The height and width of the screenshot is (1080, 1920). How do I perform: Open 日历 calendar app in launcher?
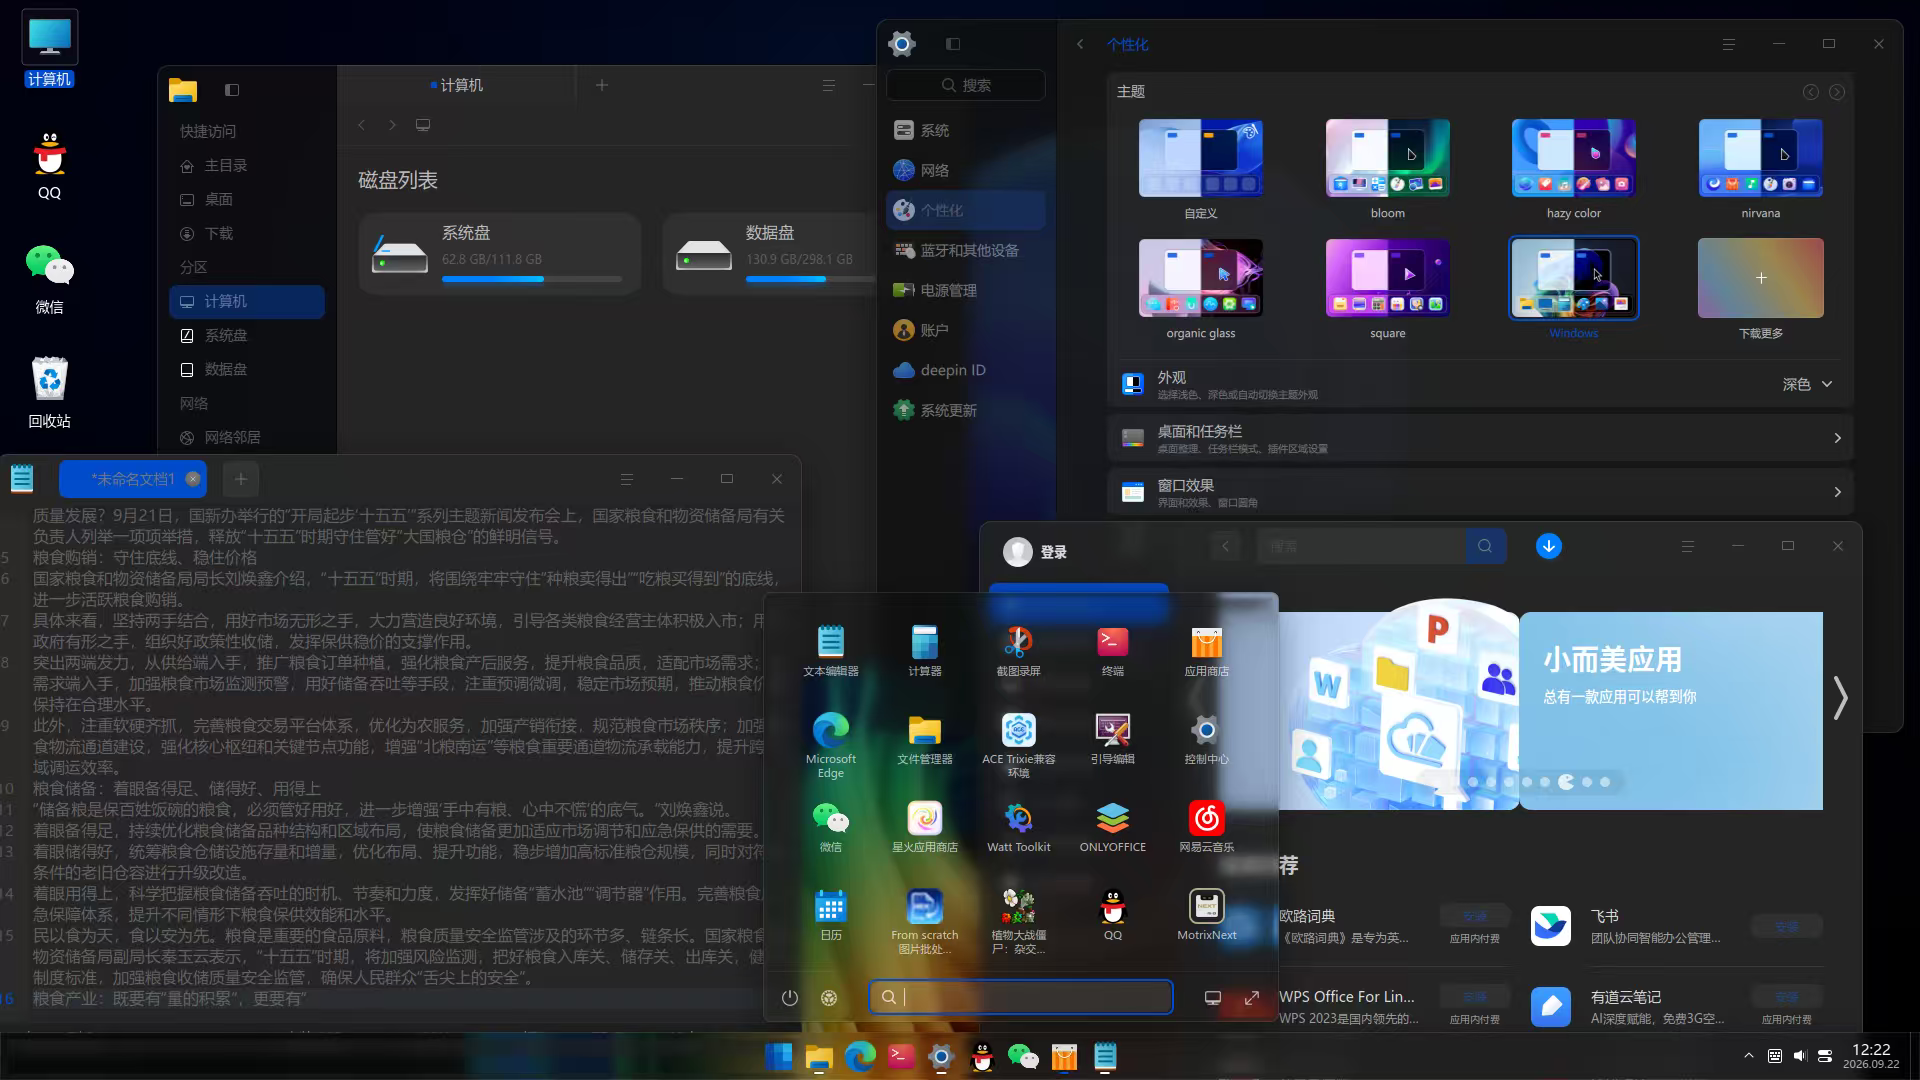(x=830, y=915)
